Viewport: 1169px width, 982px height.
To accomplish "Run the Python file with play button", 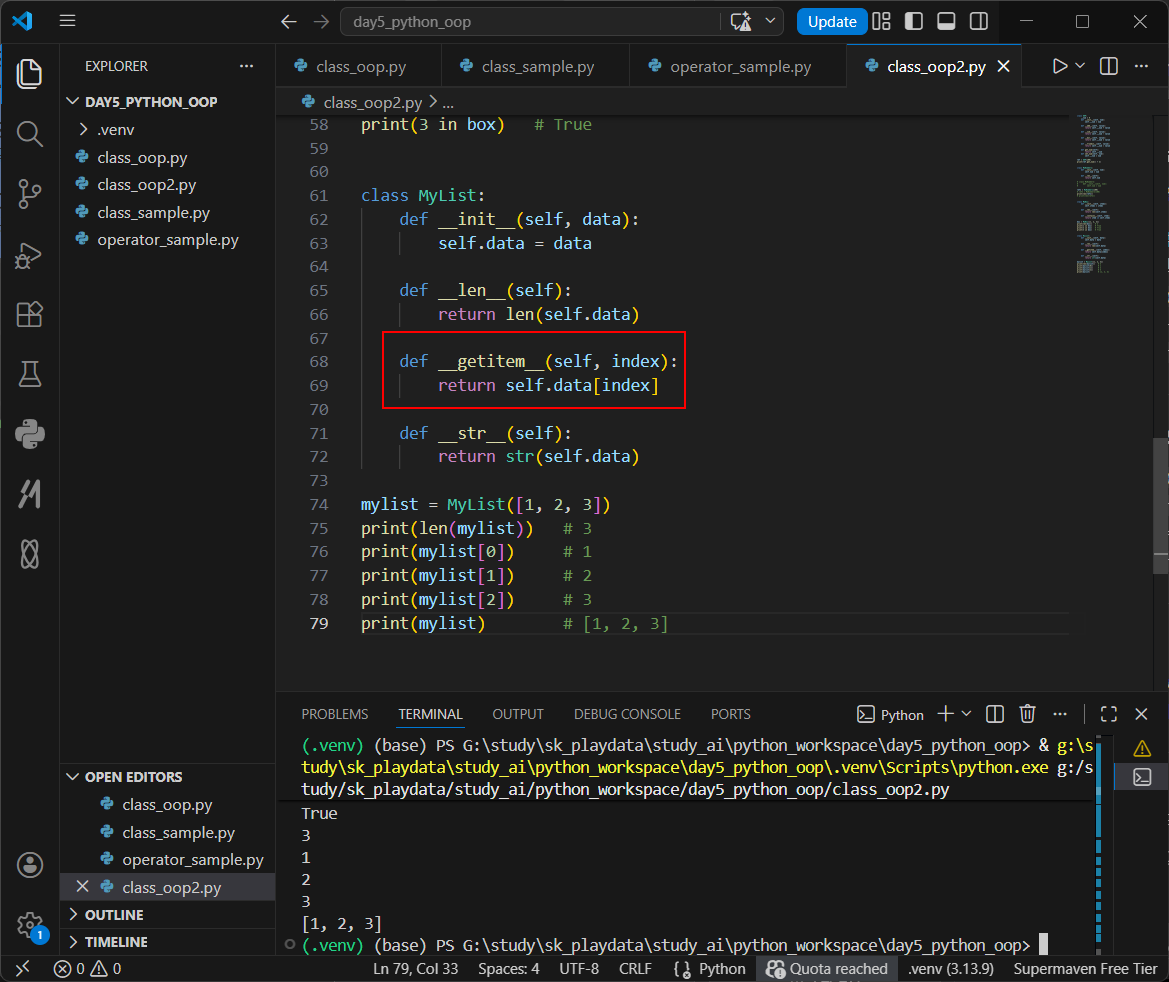I will click(1059, 66).
